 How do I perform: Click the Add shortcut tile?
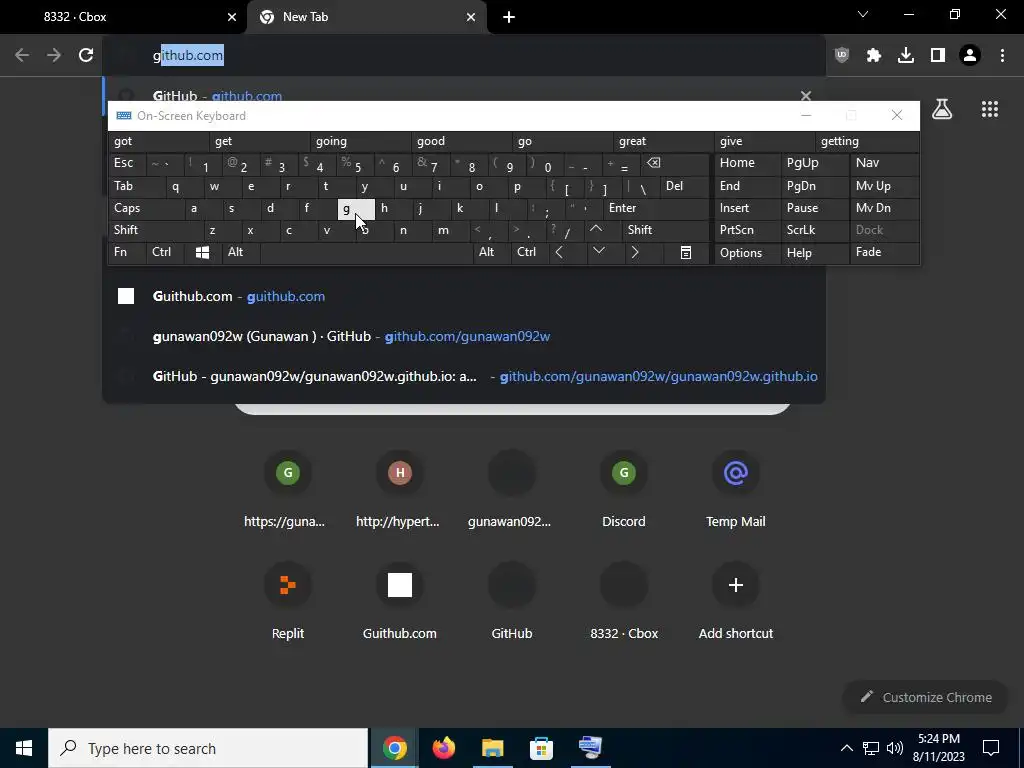[735, 601]
